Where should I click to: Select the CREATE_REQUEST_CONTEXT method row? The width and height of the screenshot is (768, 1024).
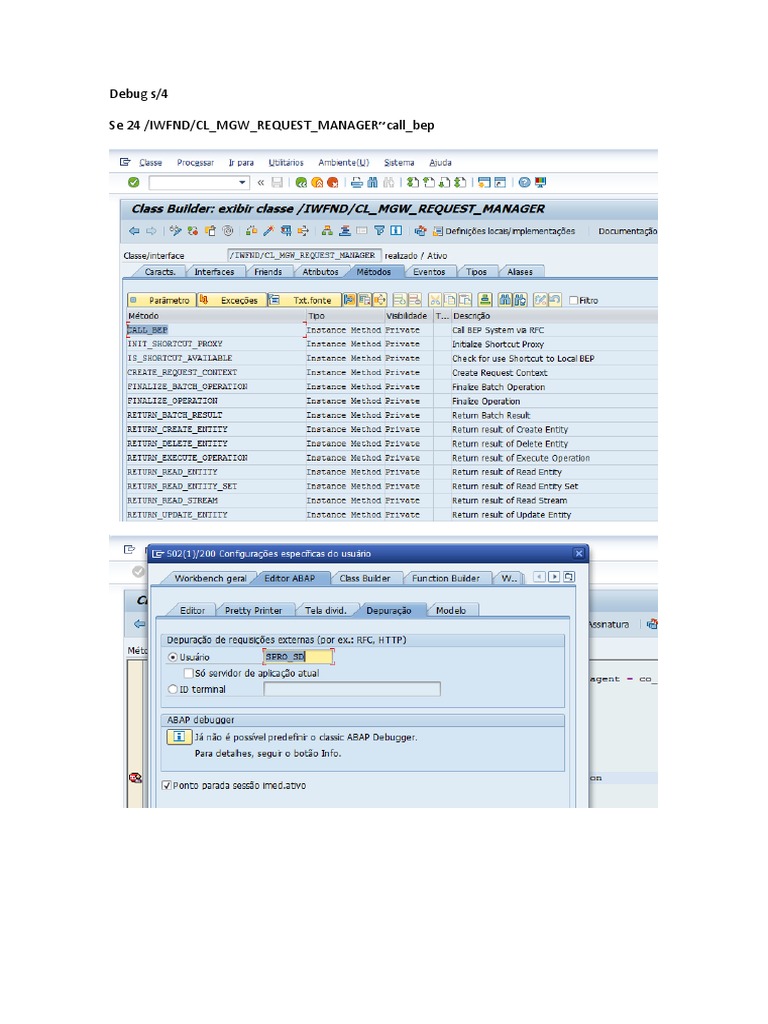[x=391, y=373]
